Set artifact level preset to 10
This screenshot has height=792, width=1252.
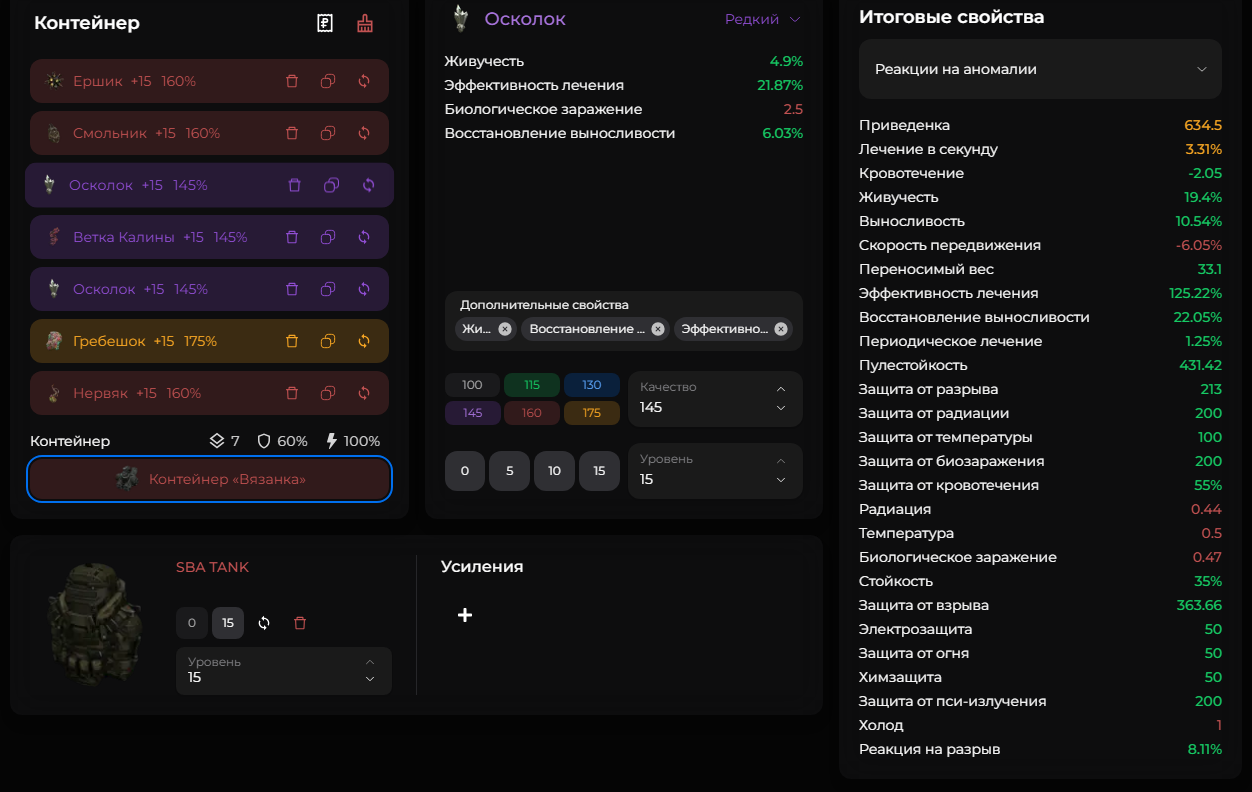pos(554,471)
